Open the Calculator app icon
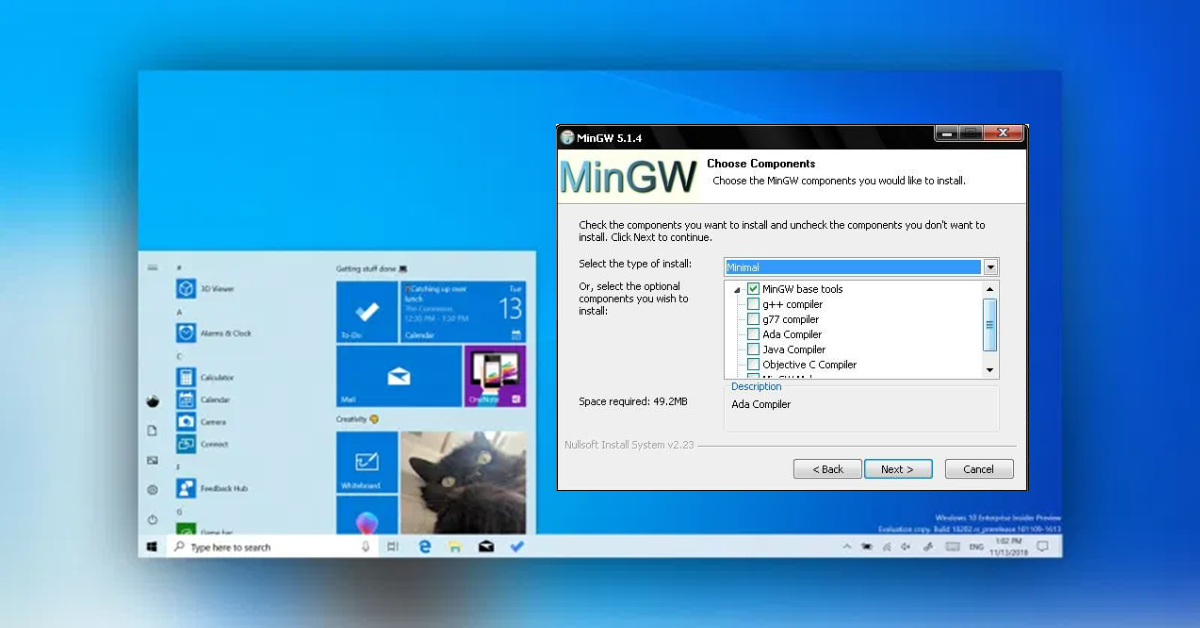This screenshot has height=628, width=1200. 185,377
